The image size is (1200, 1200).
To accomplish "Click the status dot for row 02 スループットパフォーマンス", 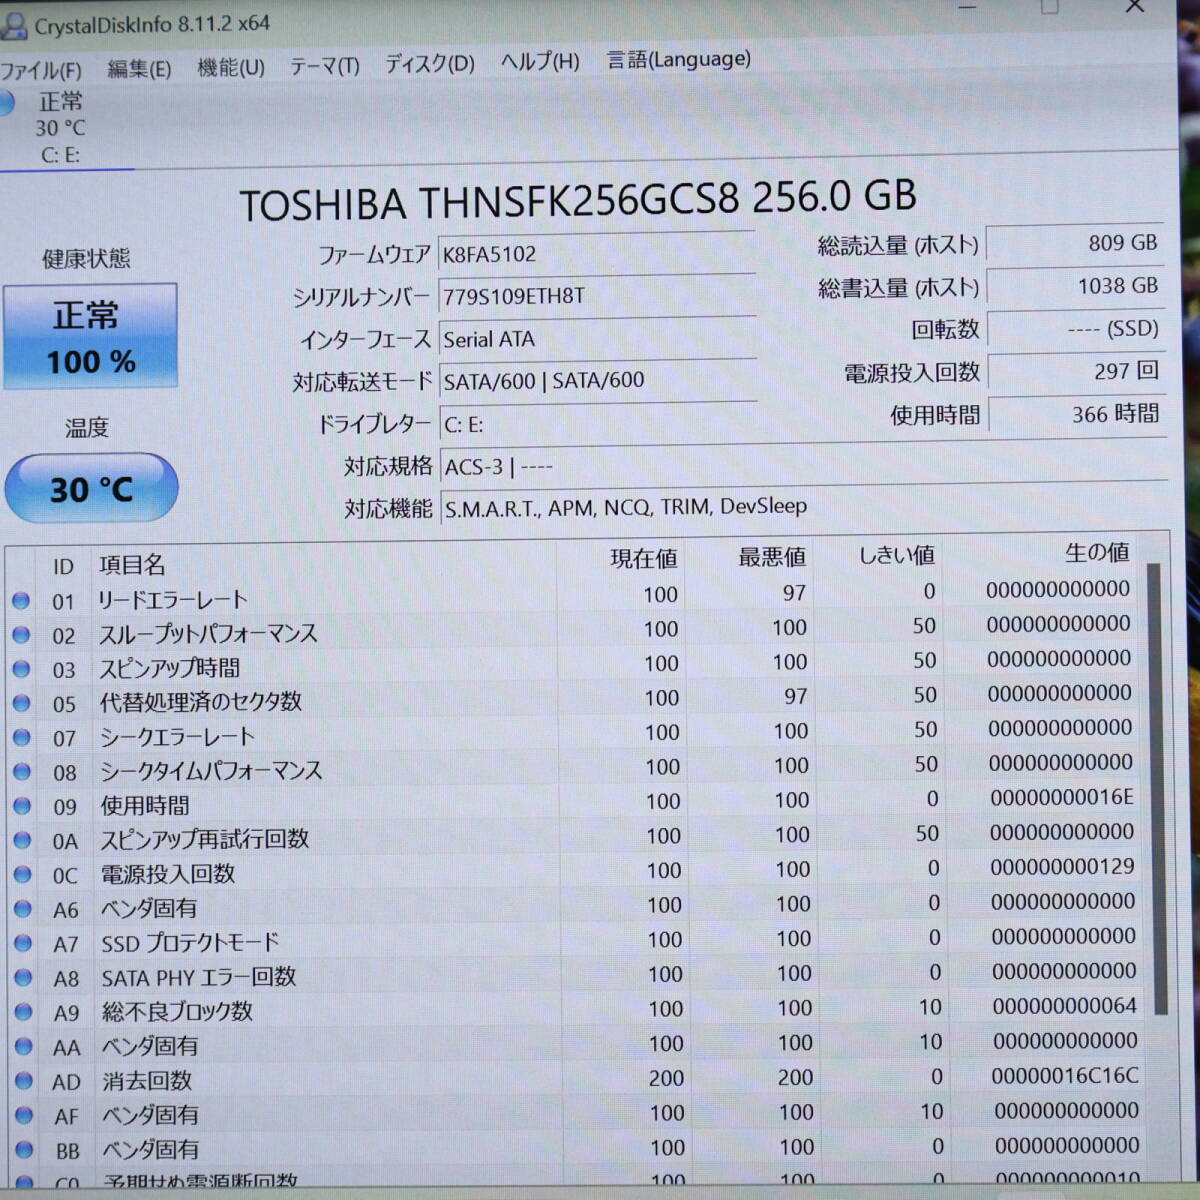I will pyautogui.click(x=21, y=634).
